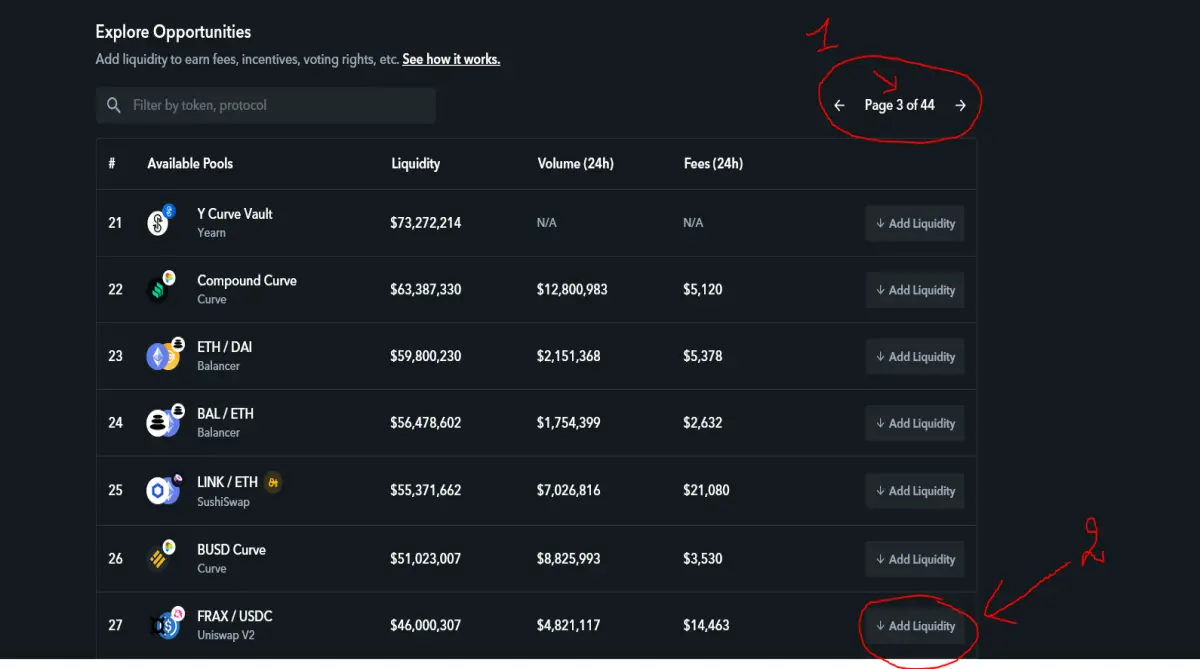Screen dimensions: 1200x669
Task: Click the $12,800,983 volume value
Action: tap(572, 290)
